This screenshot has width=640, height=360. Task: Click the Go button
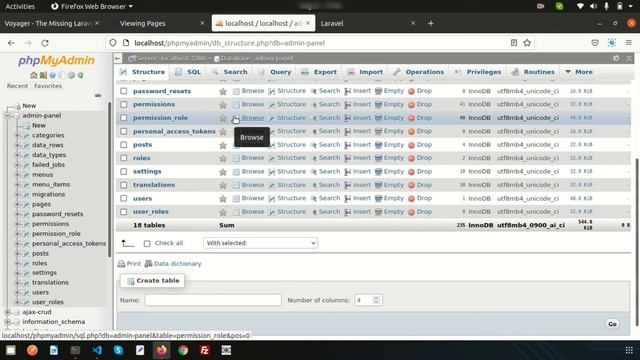[x=612, y=324]
